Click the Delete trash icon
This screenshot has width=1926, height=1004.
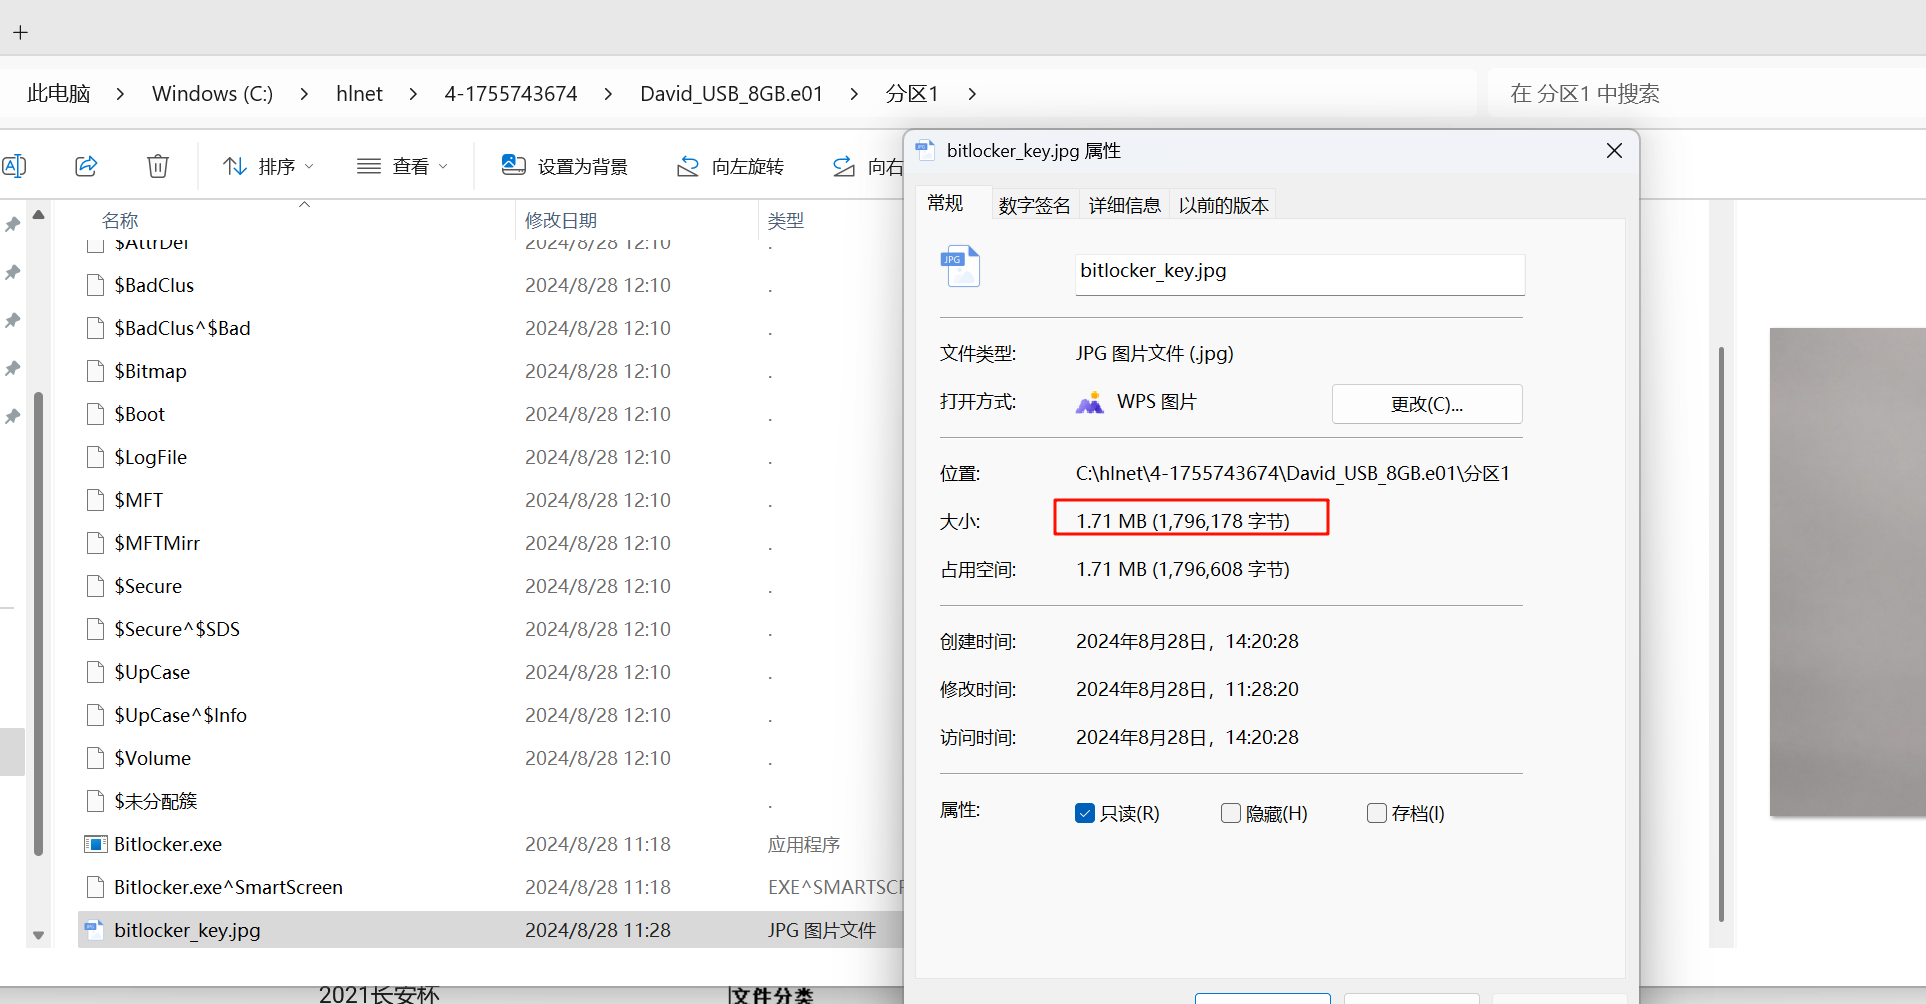point(158,166)
